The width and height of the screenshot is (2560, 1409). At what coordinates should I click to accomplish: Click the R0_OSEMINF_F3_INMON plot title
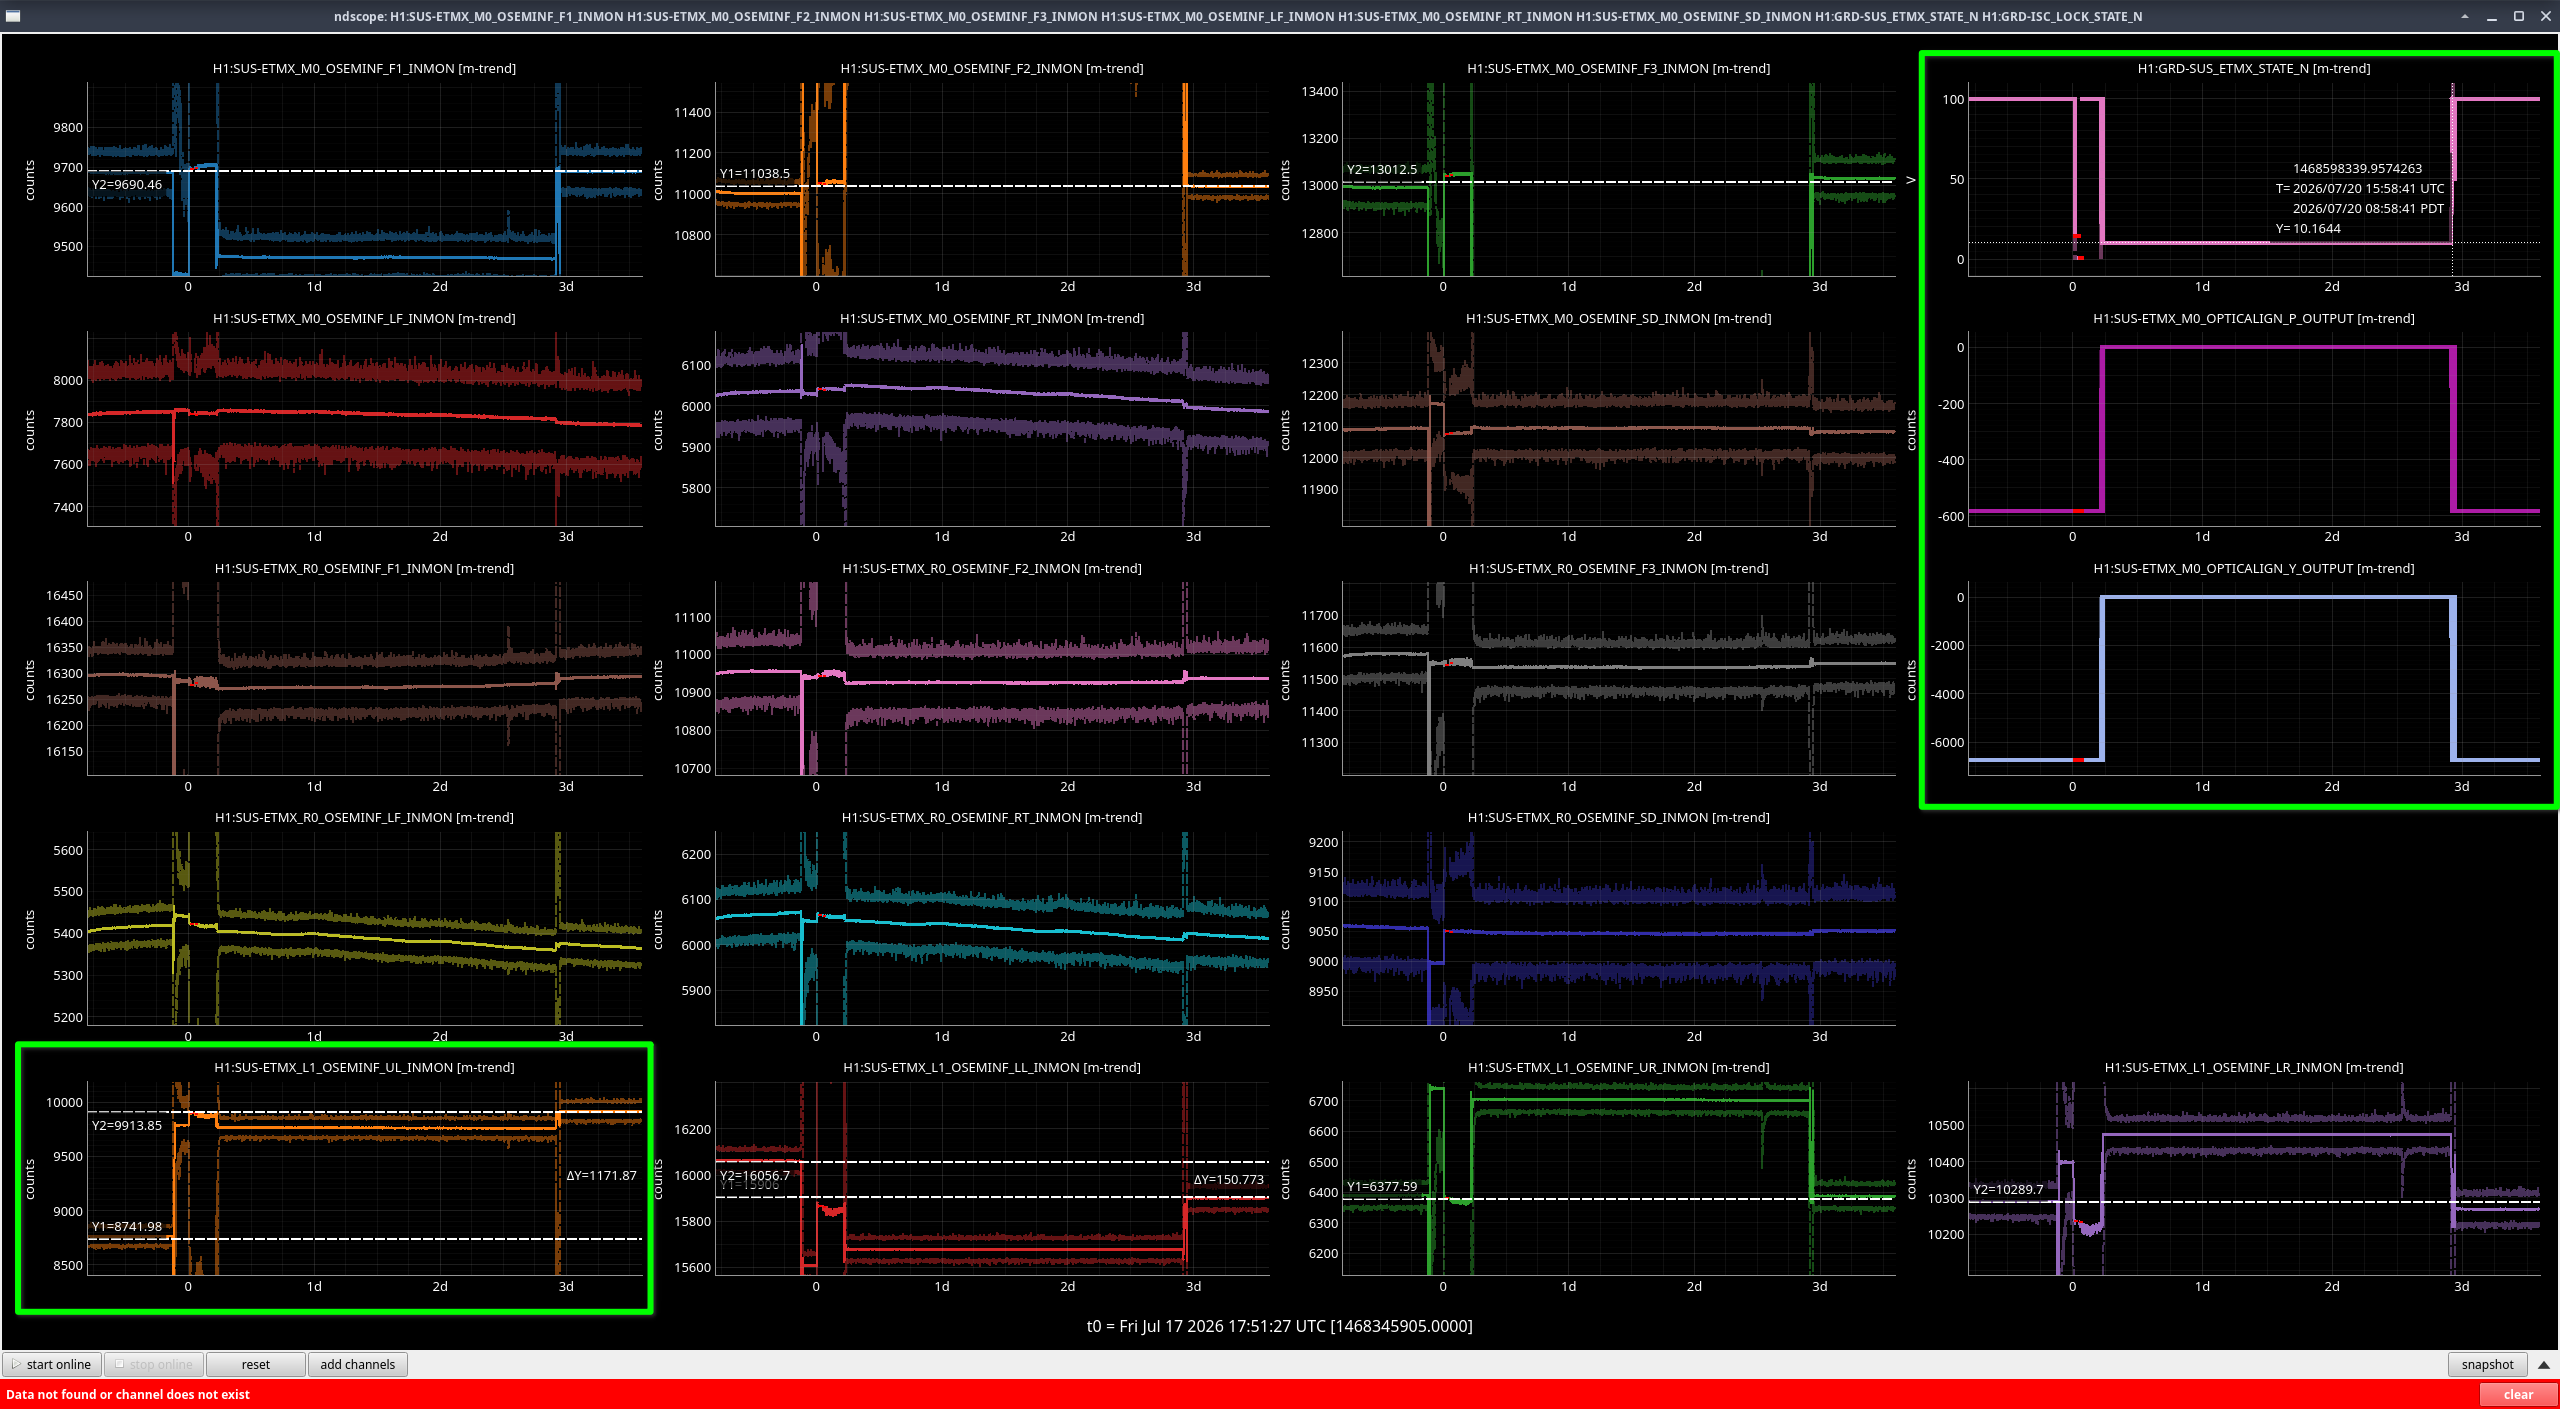click(x=1618, y=568)
